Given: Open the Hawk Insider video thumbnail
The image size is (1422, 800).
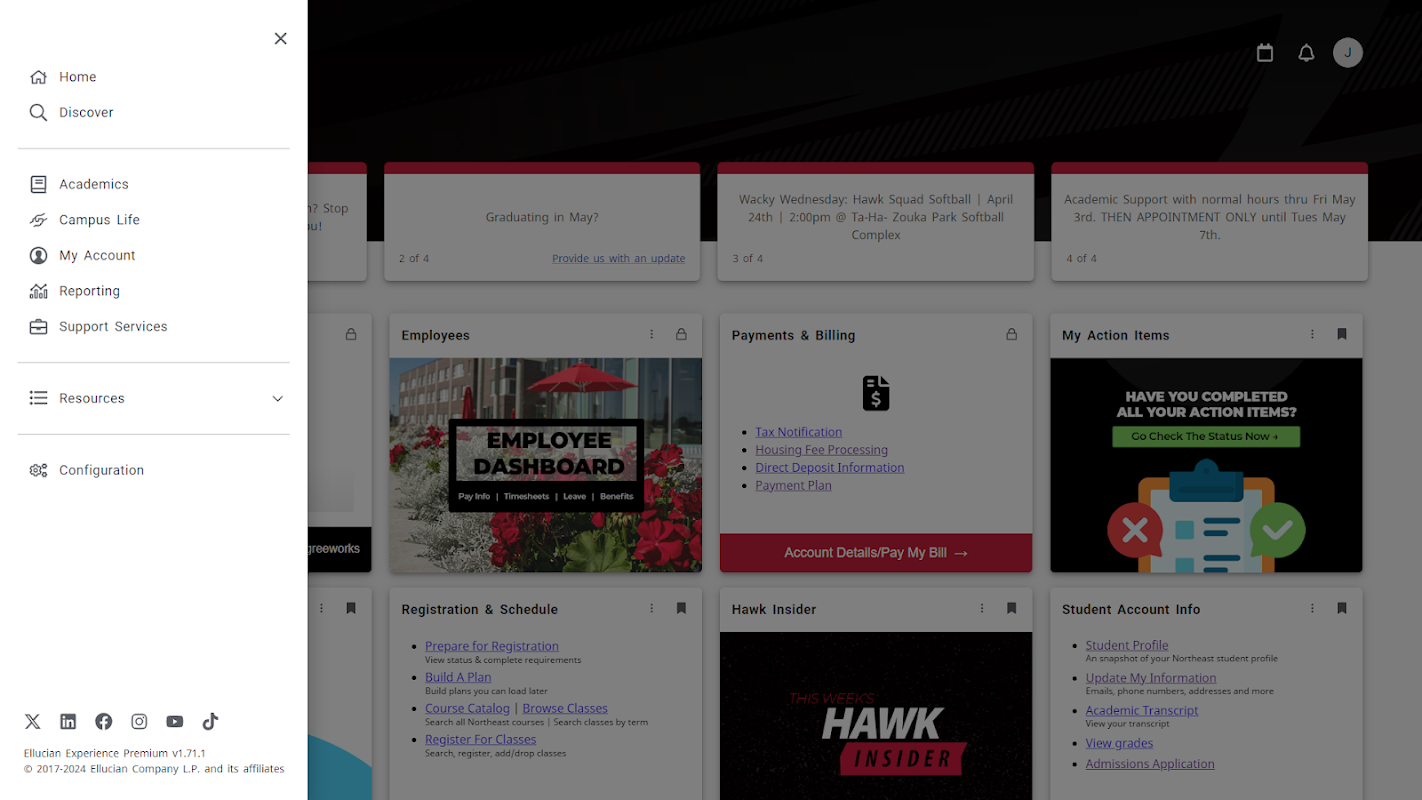Looking at the screenshot, I should (x=876, y=716).
